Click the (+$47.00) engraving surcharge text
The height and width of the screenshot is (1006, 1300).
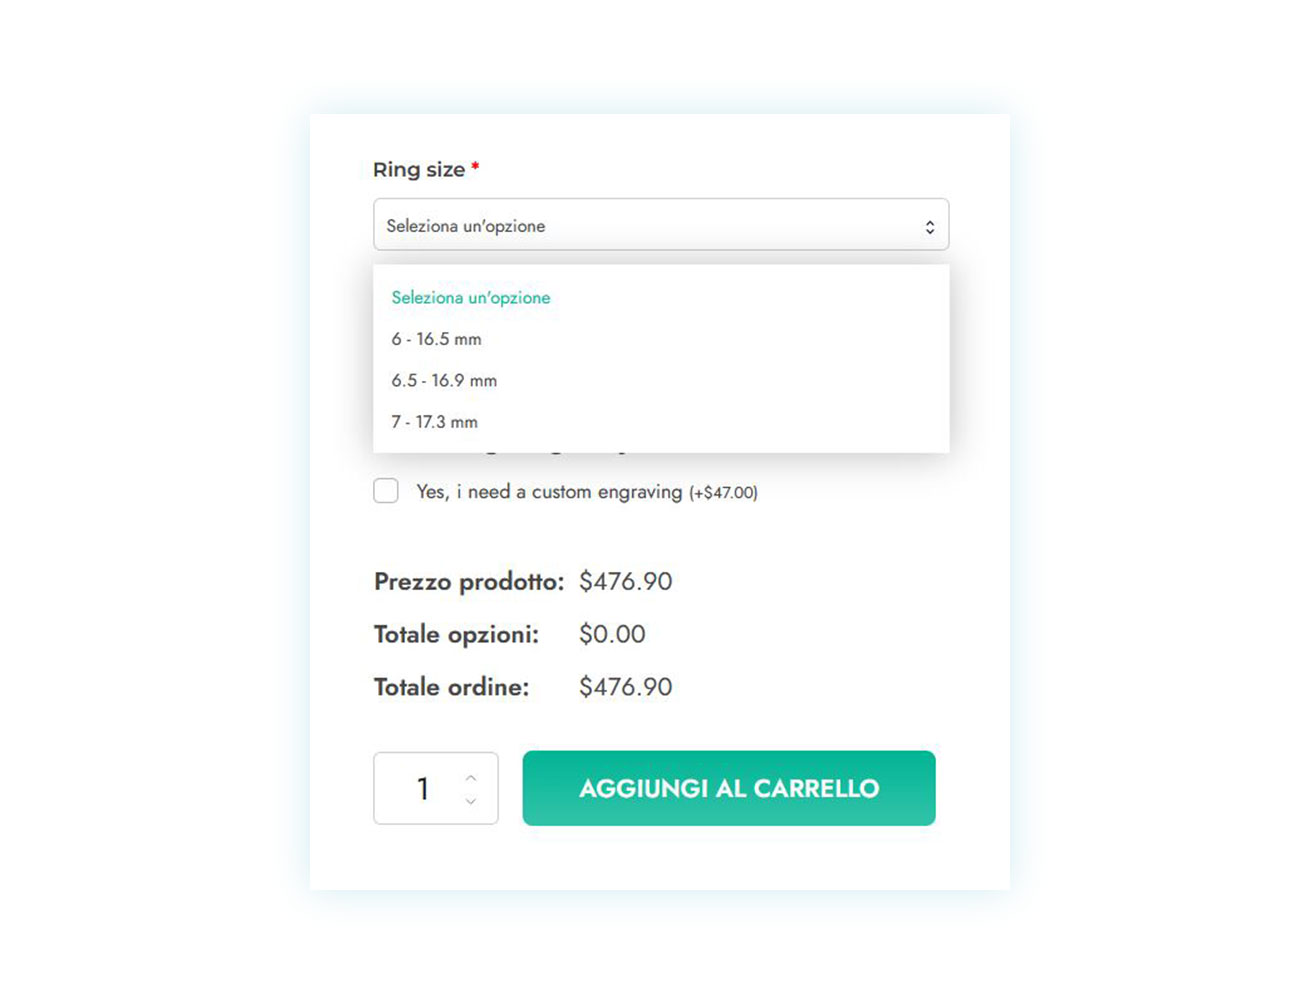click(723, 493)
